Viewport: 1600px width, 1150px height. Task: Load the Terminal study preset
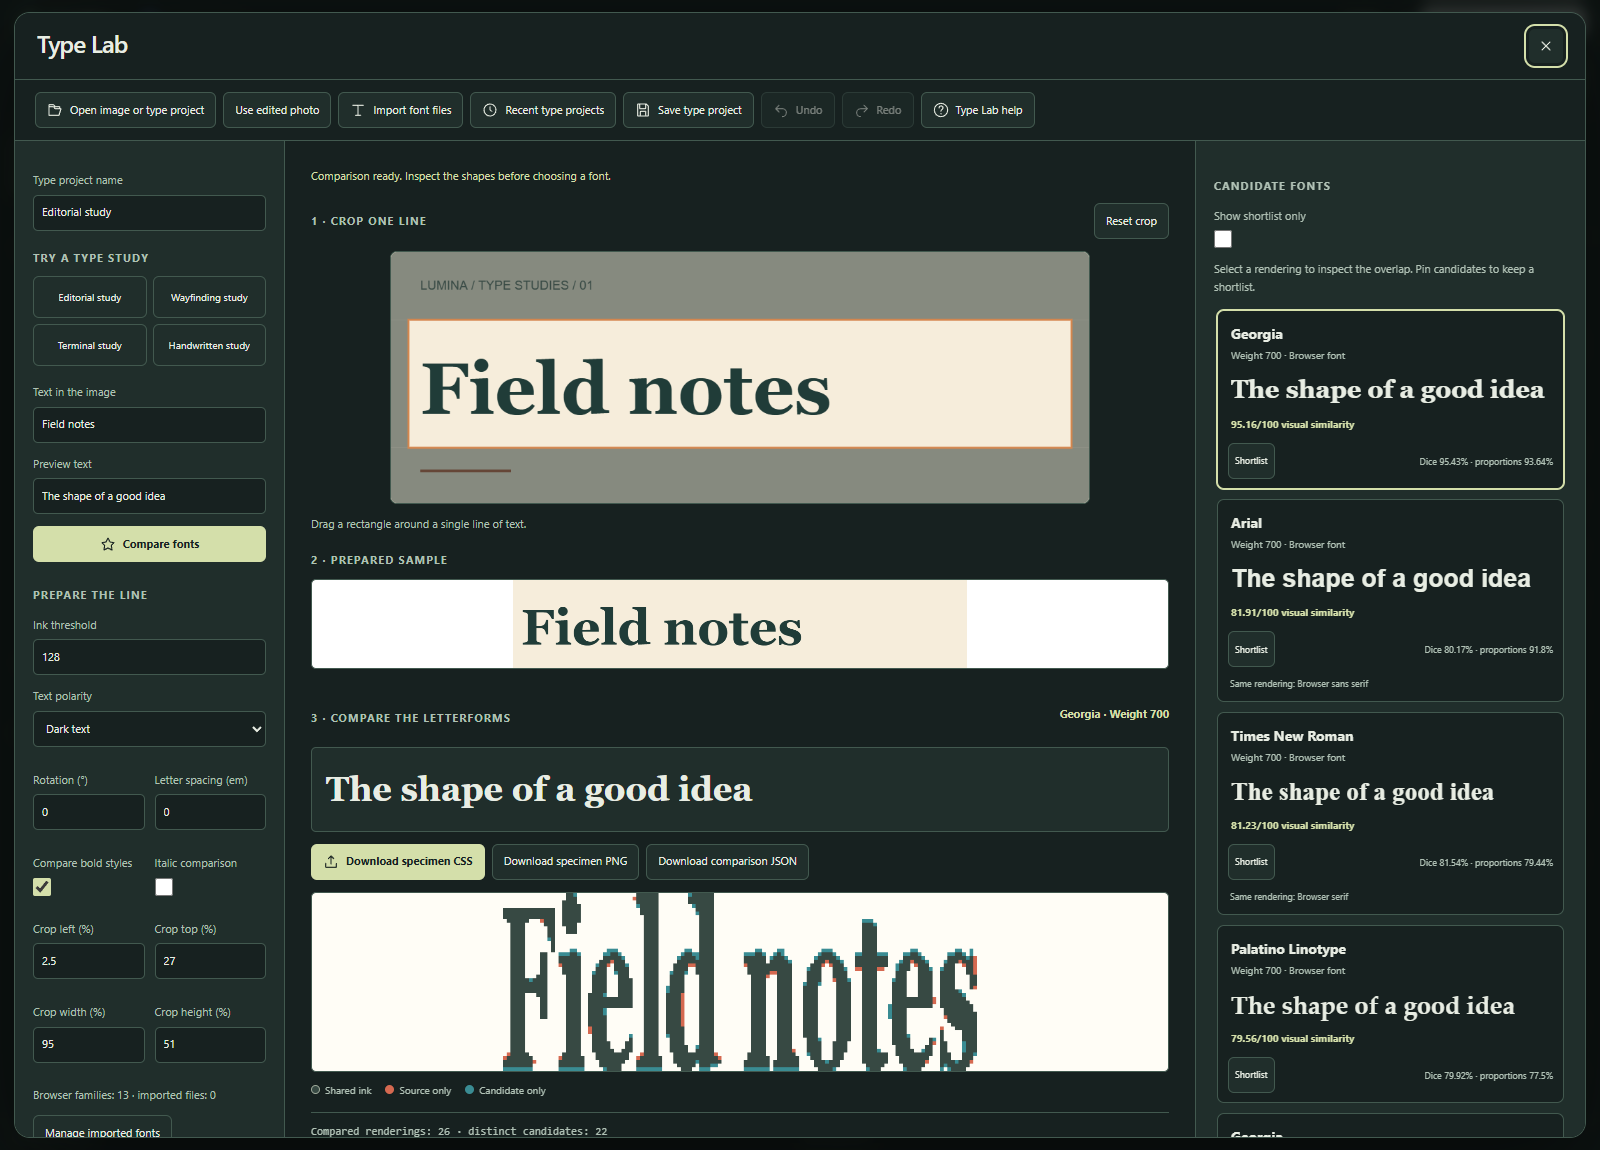[90, 345]
